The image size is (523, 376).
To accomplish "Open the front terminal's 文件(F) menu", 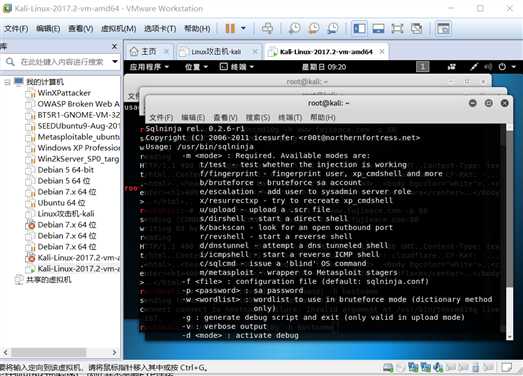I will tap(161, 117).
